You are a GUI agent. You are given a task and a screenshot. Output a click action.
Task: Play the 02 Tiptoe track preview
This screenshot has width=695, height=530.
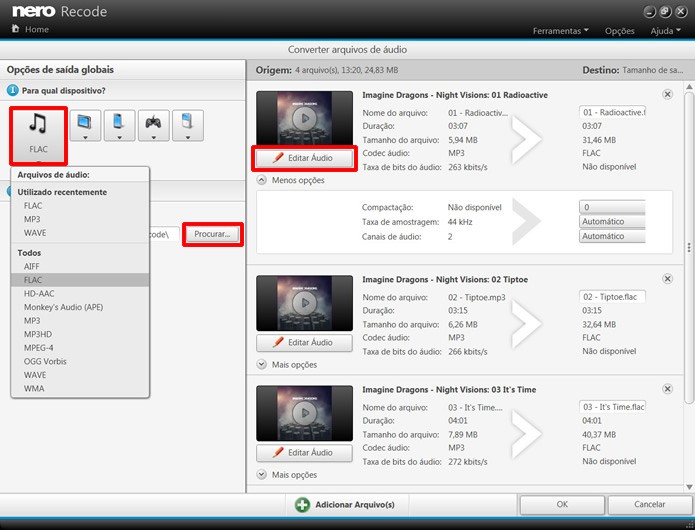(x=305, y=303)
